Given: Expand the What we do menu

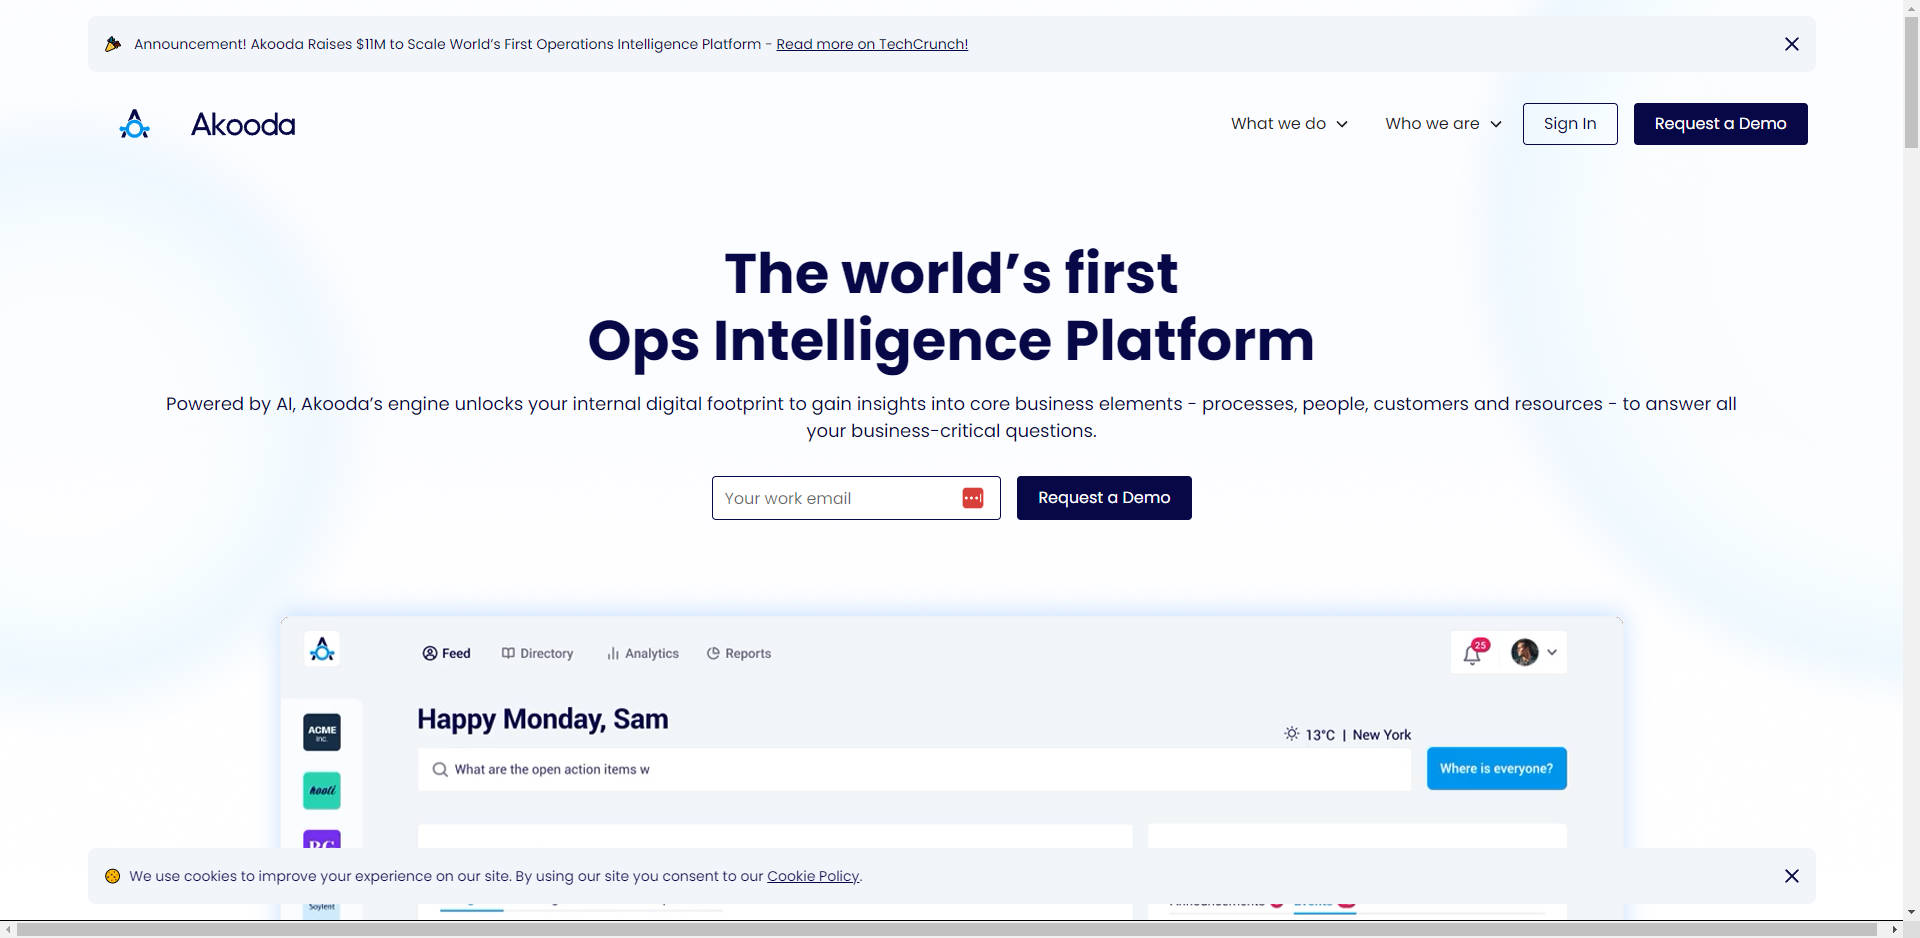Looking at the screenshot, I should [1289, 124].
